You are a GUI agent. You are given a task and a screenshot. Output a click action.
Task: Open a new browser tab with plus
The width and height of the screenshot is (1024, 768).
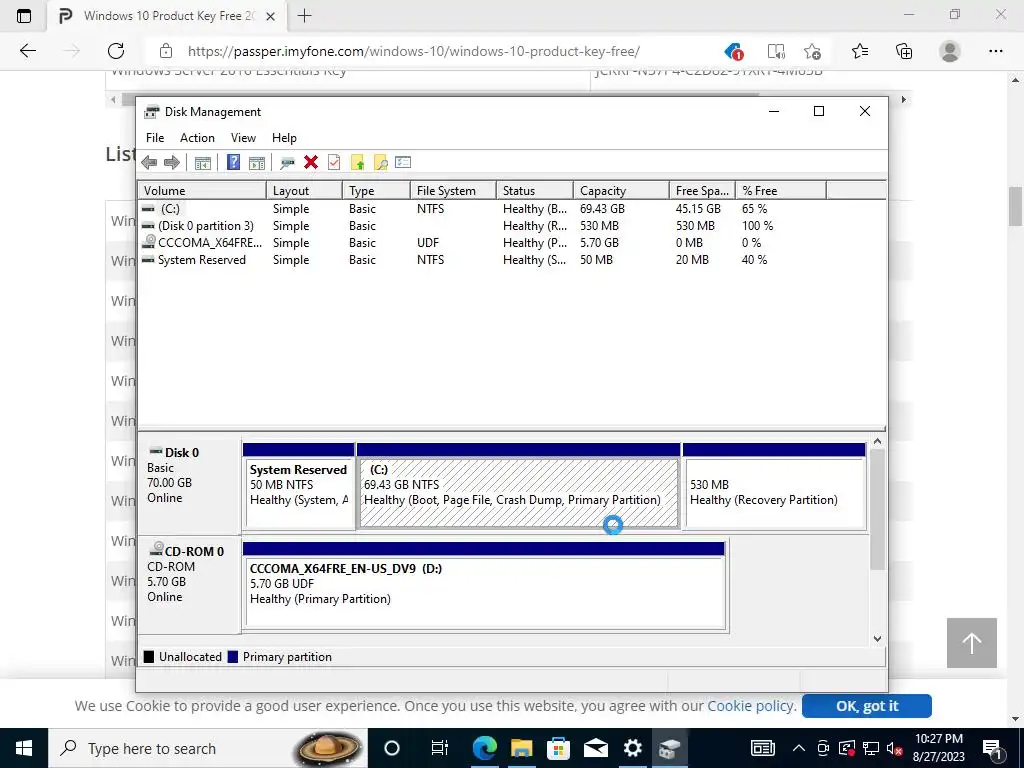(304, 16)
